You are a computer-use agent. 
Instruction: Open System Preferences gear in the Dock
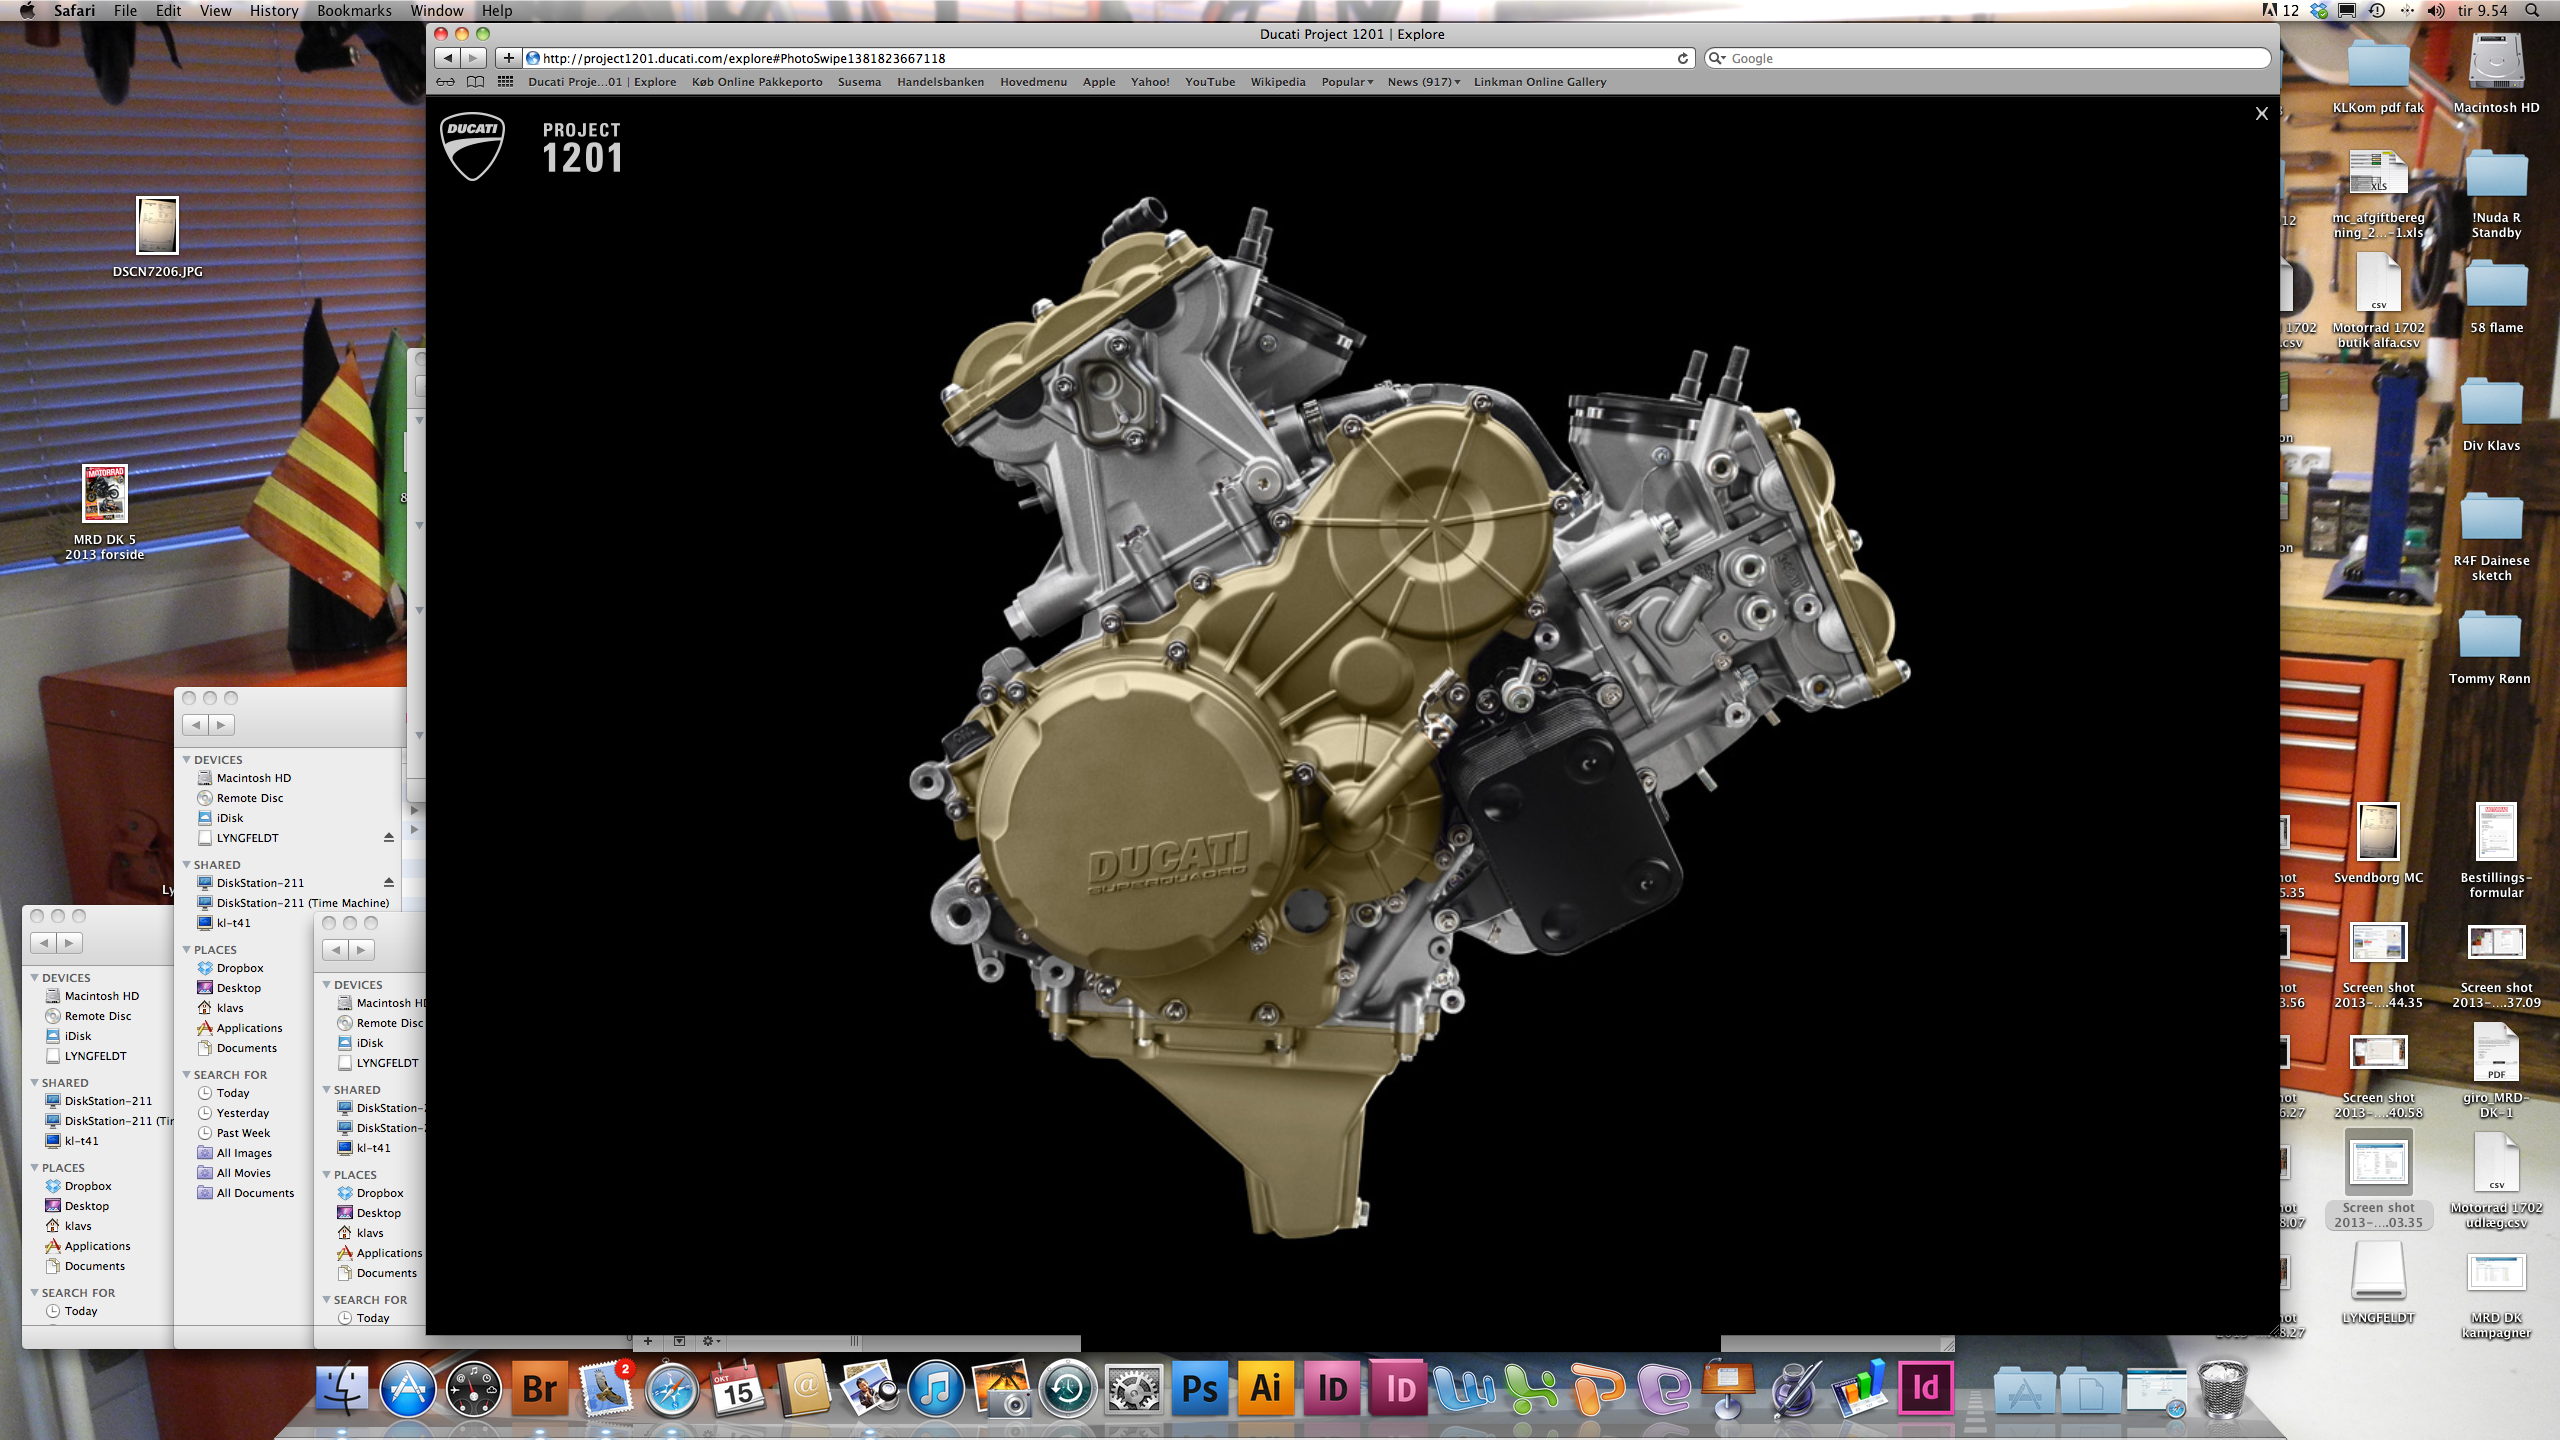pyautogui.click(x=1133, y=1388)
